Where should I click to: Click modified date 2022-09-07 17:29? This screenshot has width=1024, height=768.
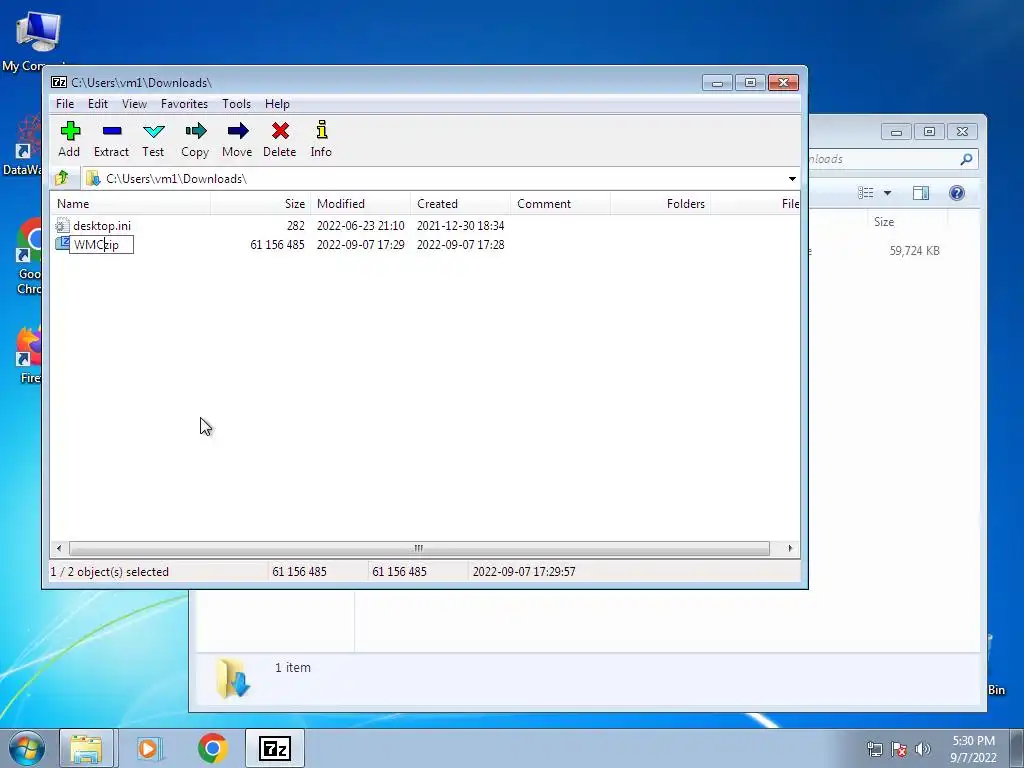pos(360,245)
